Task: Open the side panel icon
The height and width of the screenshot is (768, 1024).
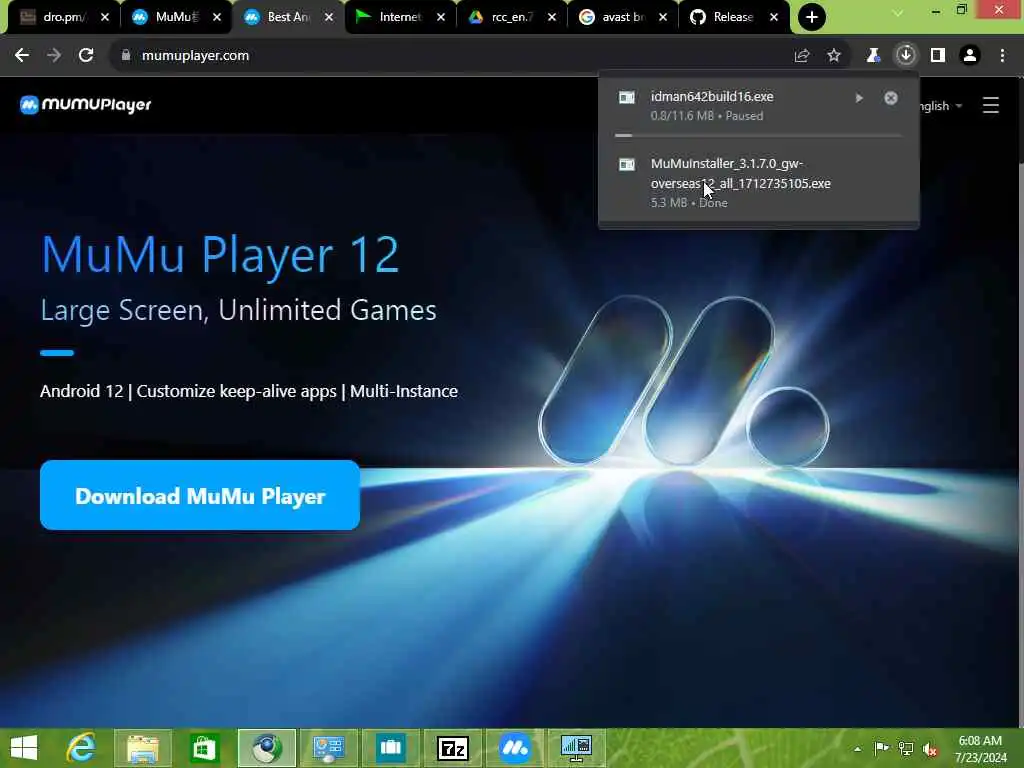Action: [x=938, y=56]
